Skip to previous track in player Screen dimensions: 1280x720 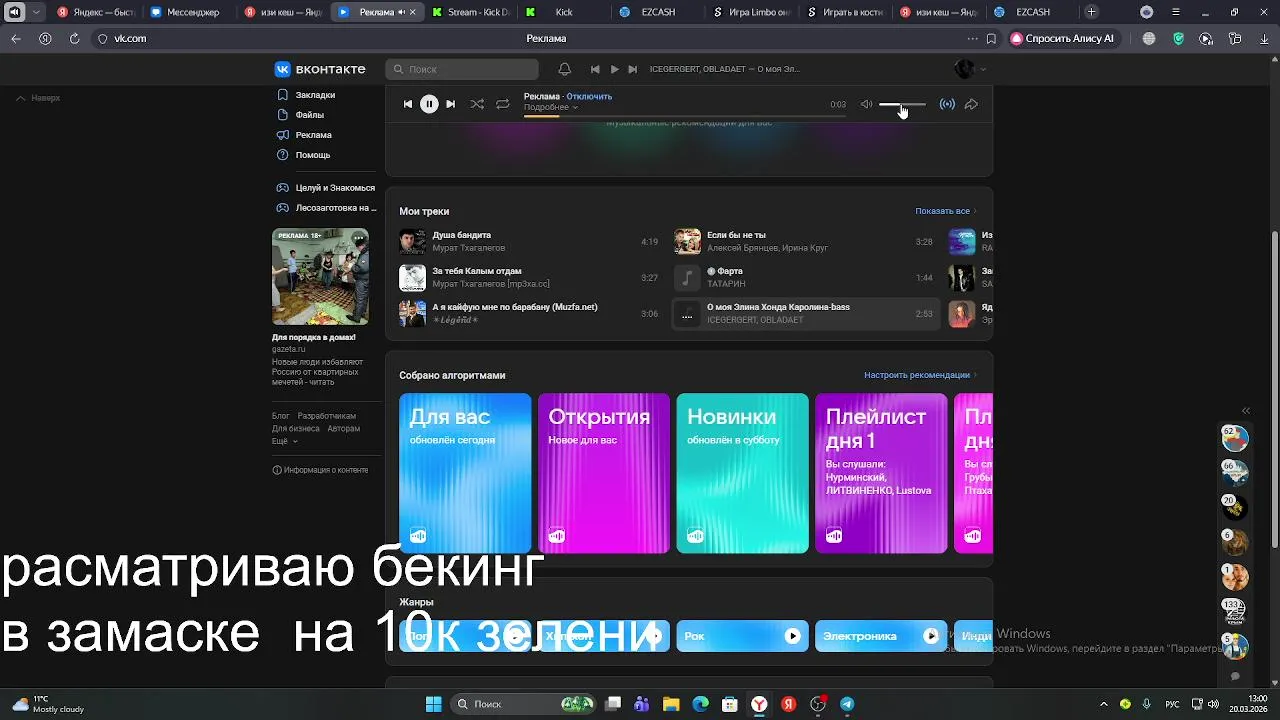(x=407, y=104)
